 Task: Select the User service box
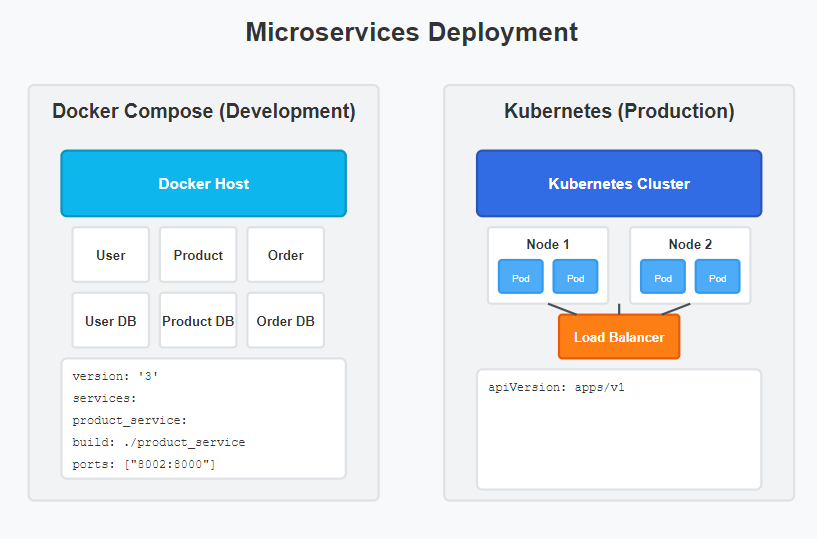click(x=110, y=255)
